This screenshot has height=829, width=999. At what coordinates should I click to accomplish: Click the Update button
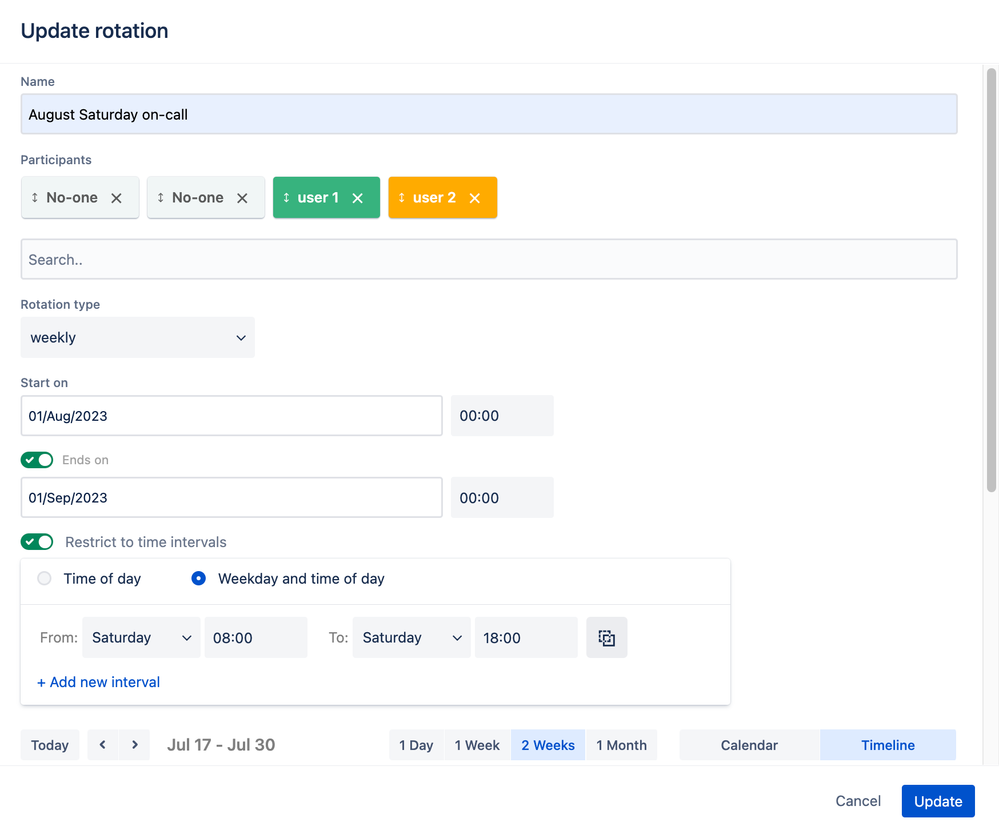[938, 801]
